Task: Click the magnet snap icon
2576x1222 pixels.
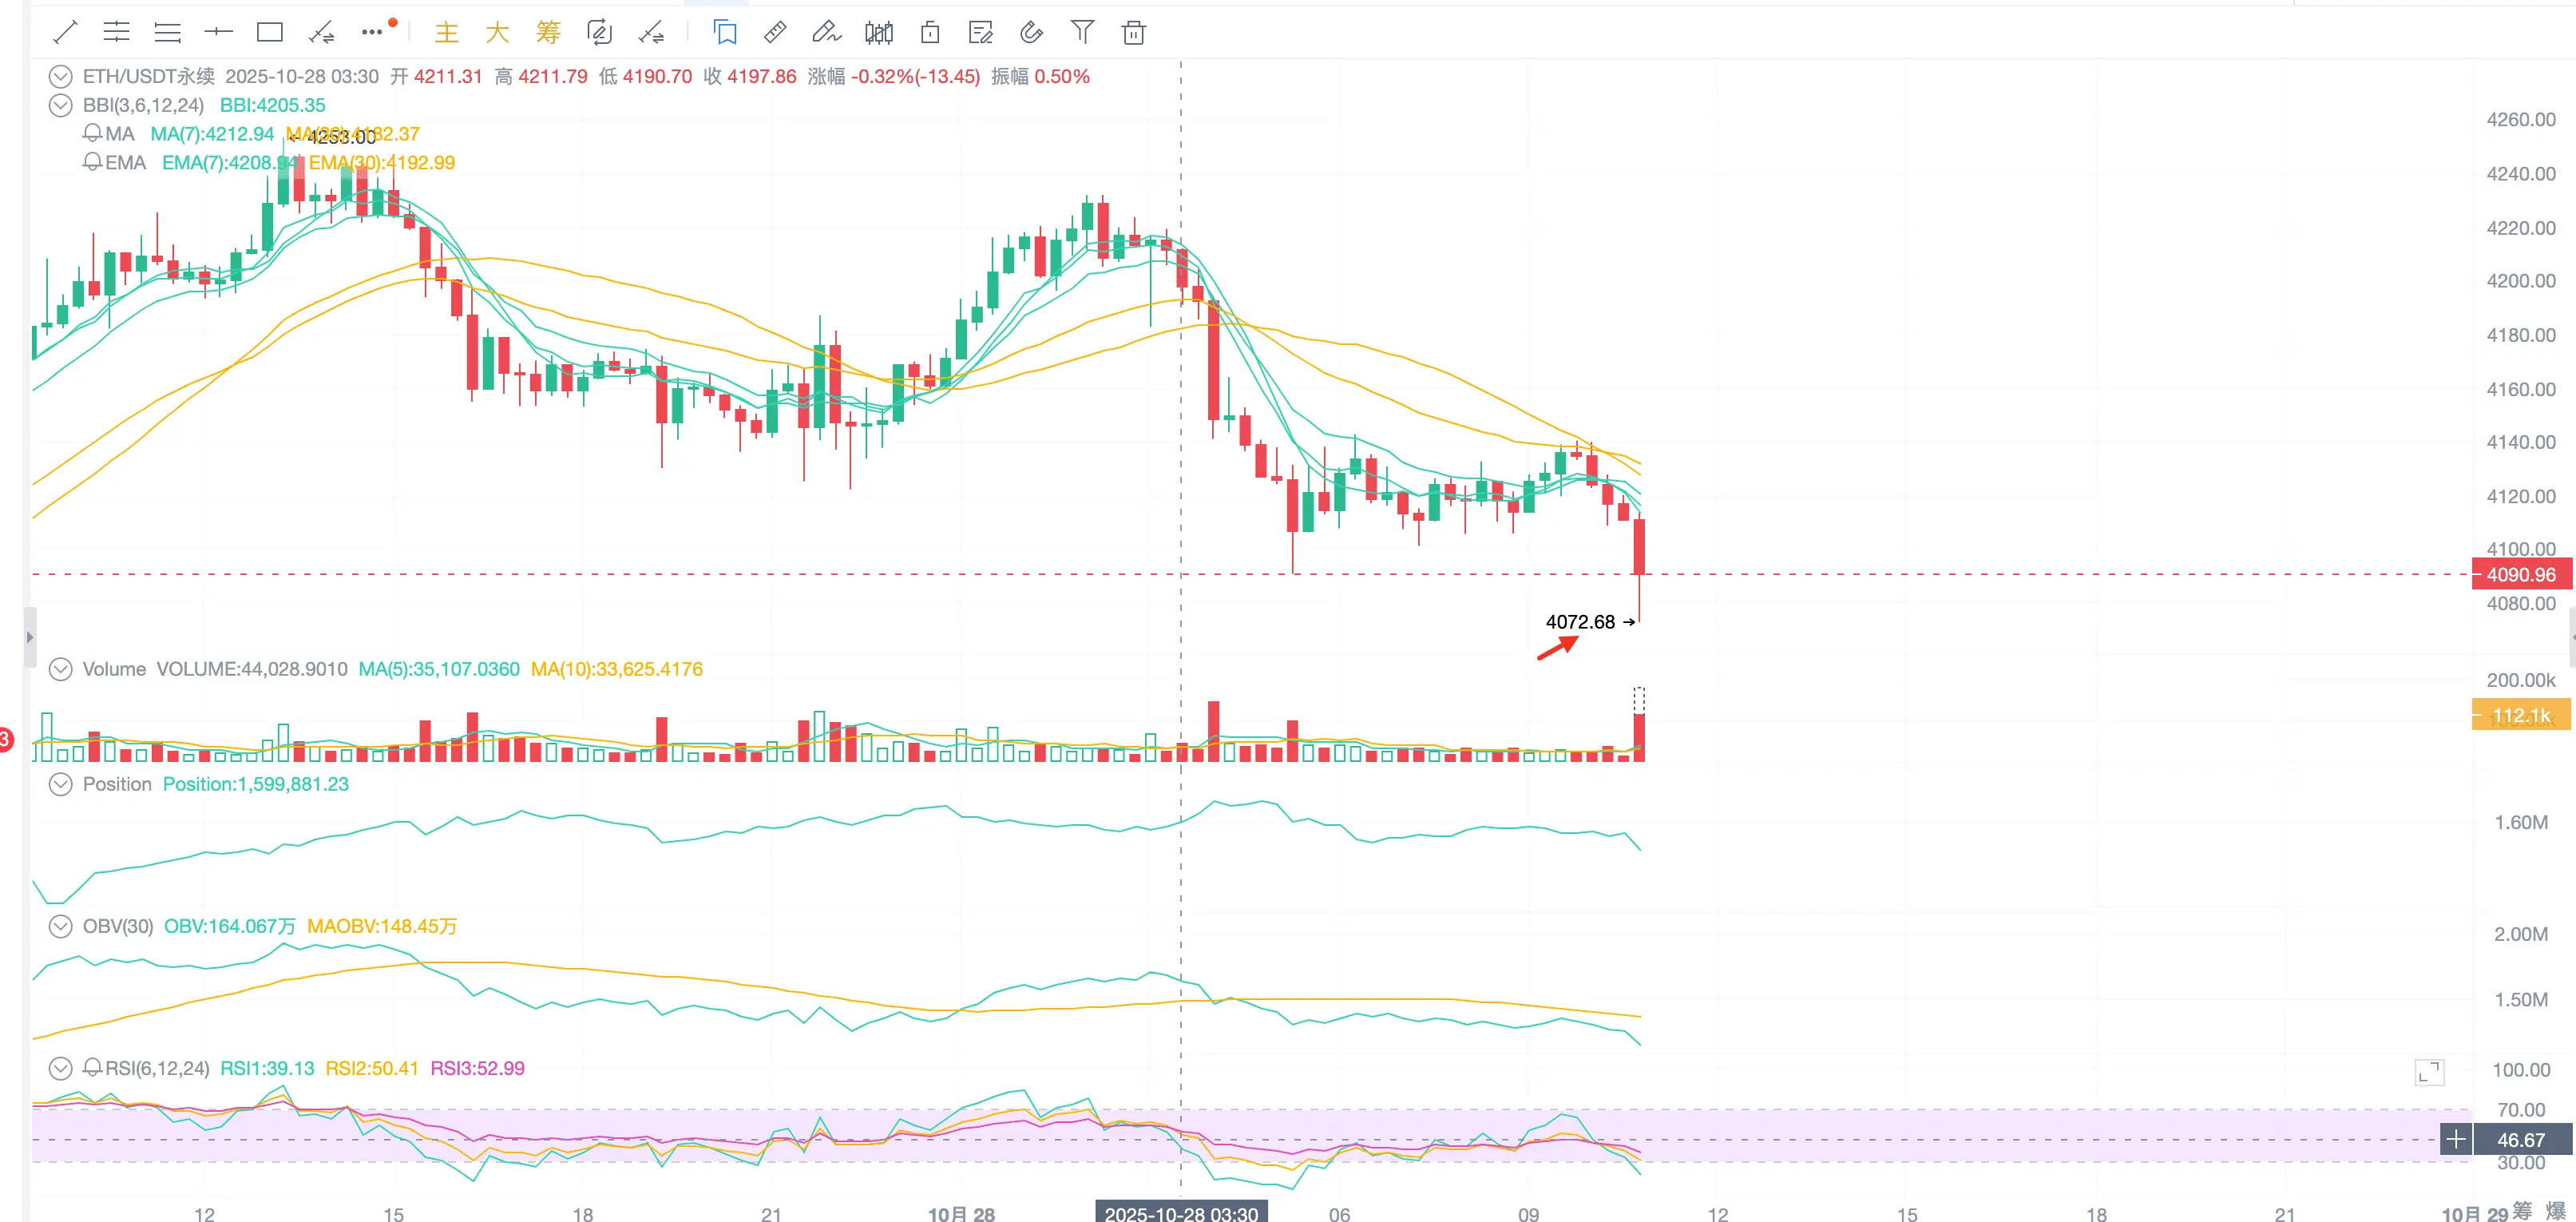Action: [x=1031, y=33]
